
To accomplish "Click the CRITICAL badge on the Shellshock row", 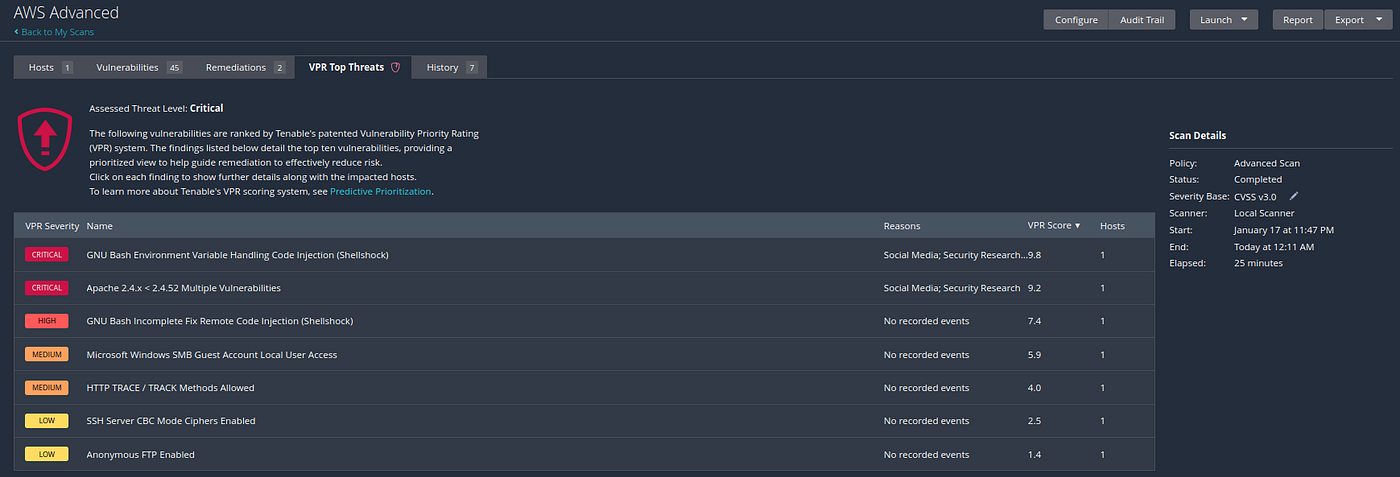I will click(x=47, y=255).
